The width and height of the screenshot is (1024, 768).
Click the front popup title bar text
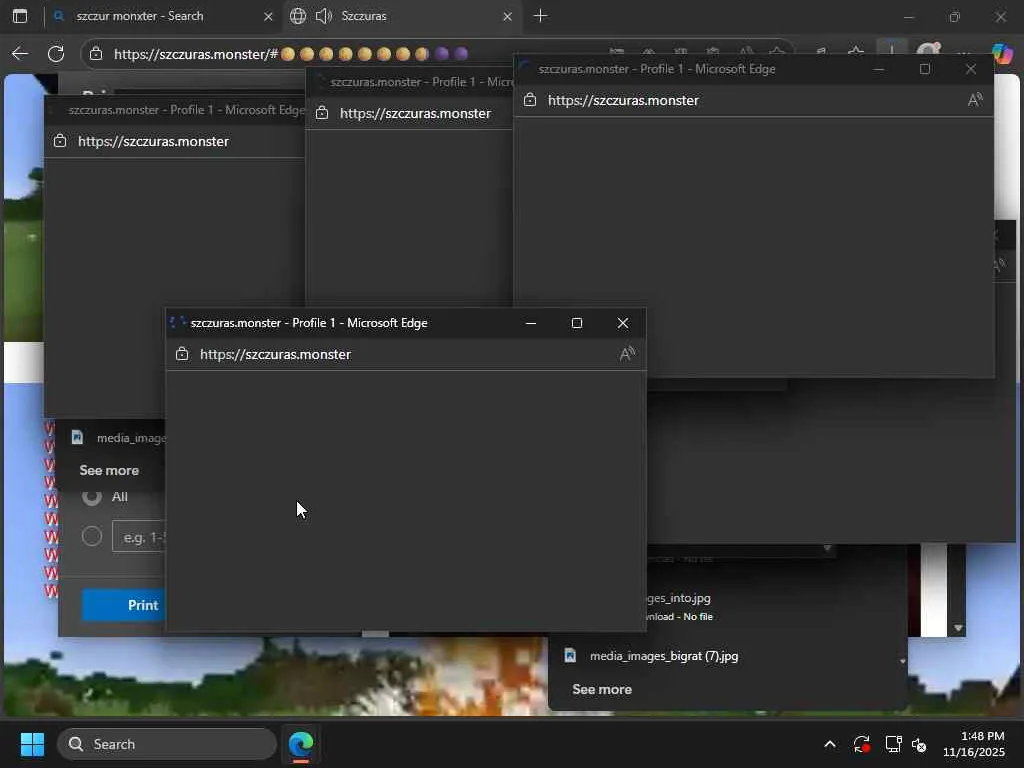click(x=309, y=323)
